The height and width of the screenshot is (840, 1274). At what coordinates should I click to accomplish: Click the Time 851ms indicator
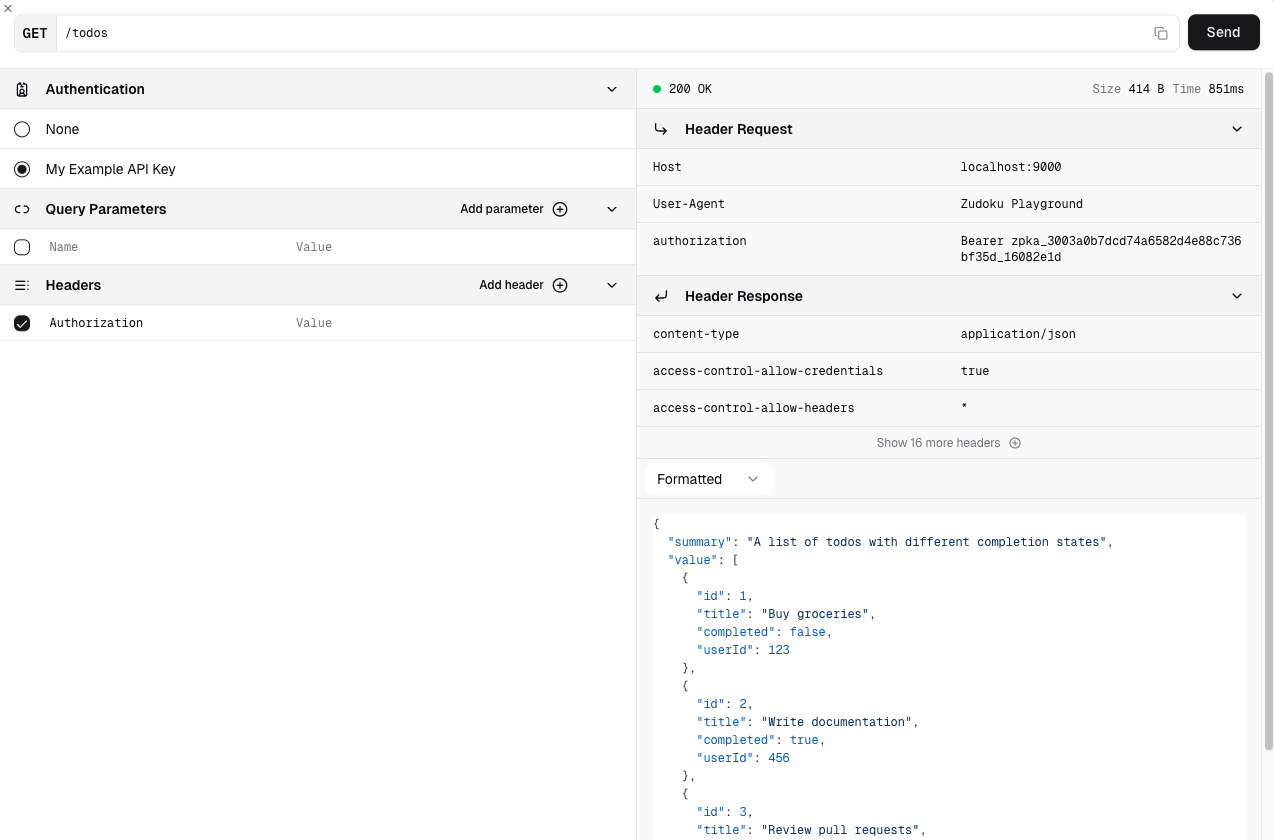click(x=1208, y=89)
